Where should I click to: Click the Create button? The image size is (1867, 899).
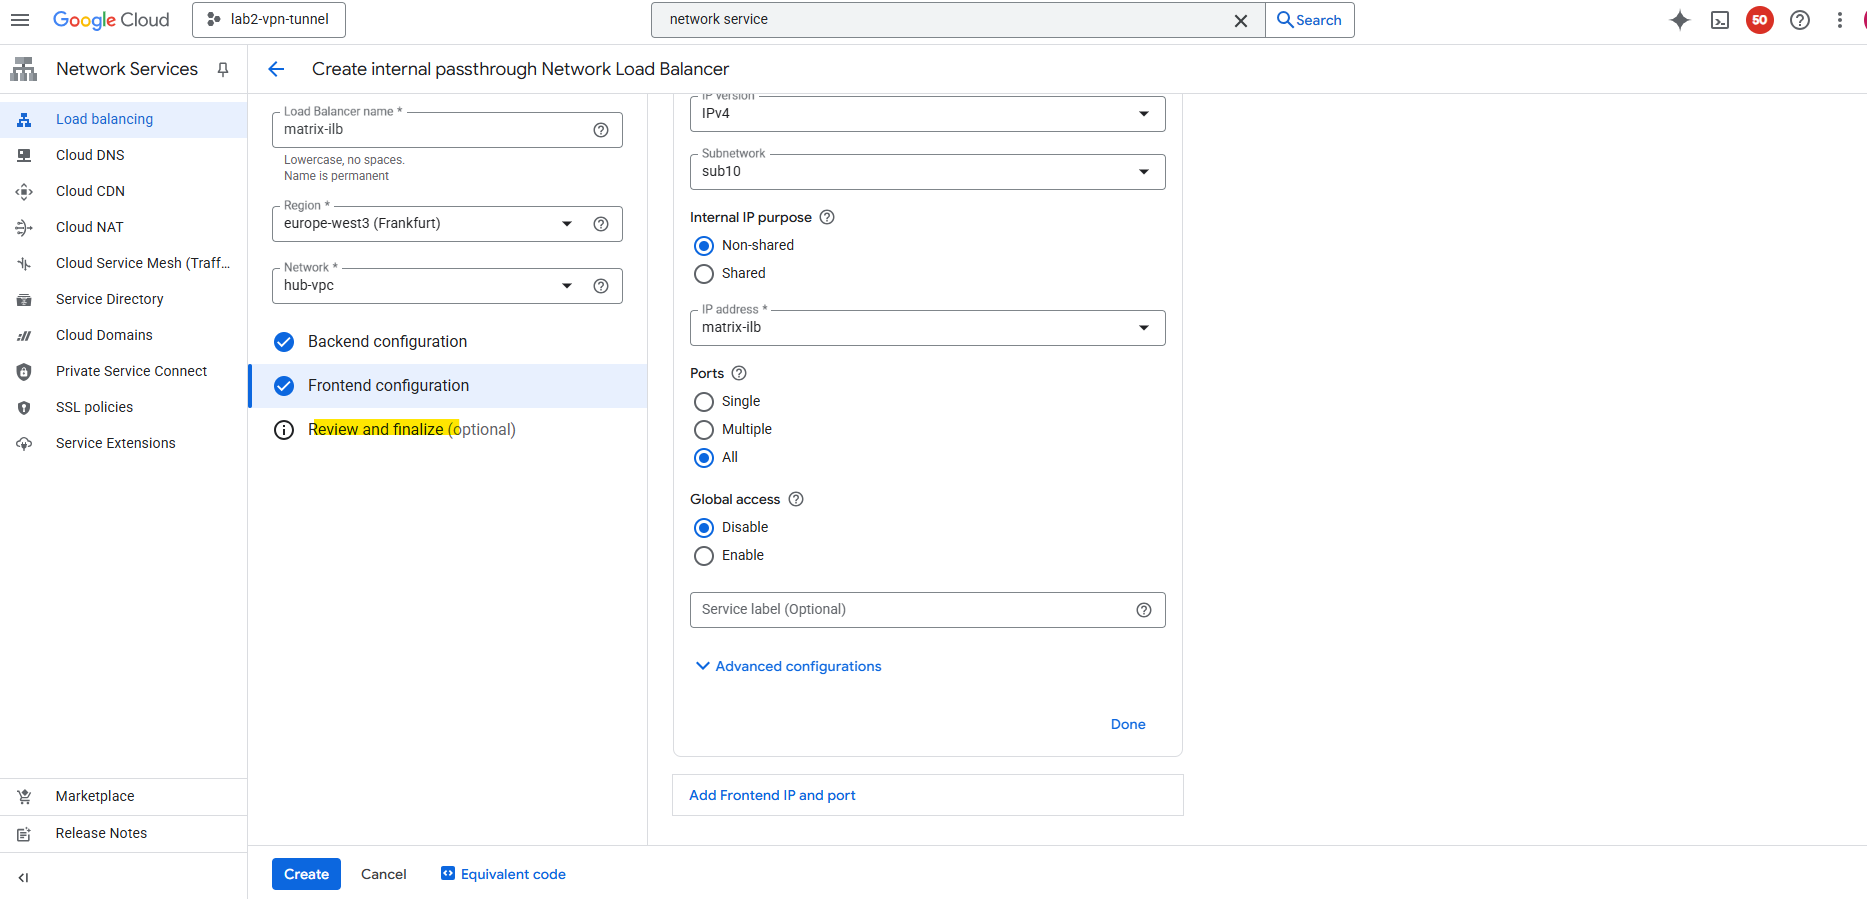point(306,874)
